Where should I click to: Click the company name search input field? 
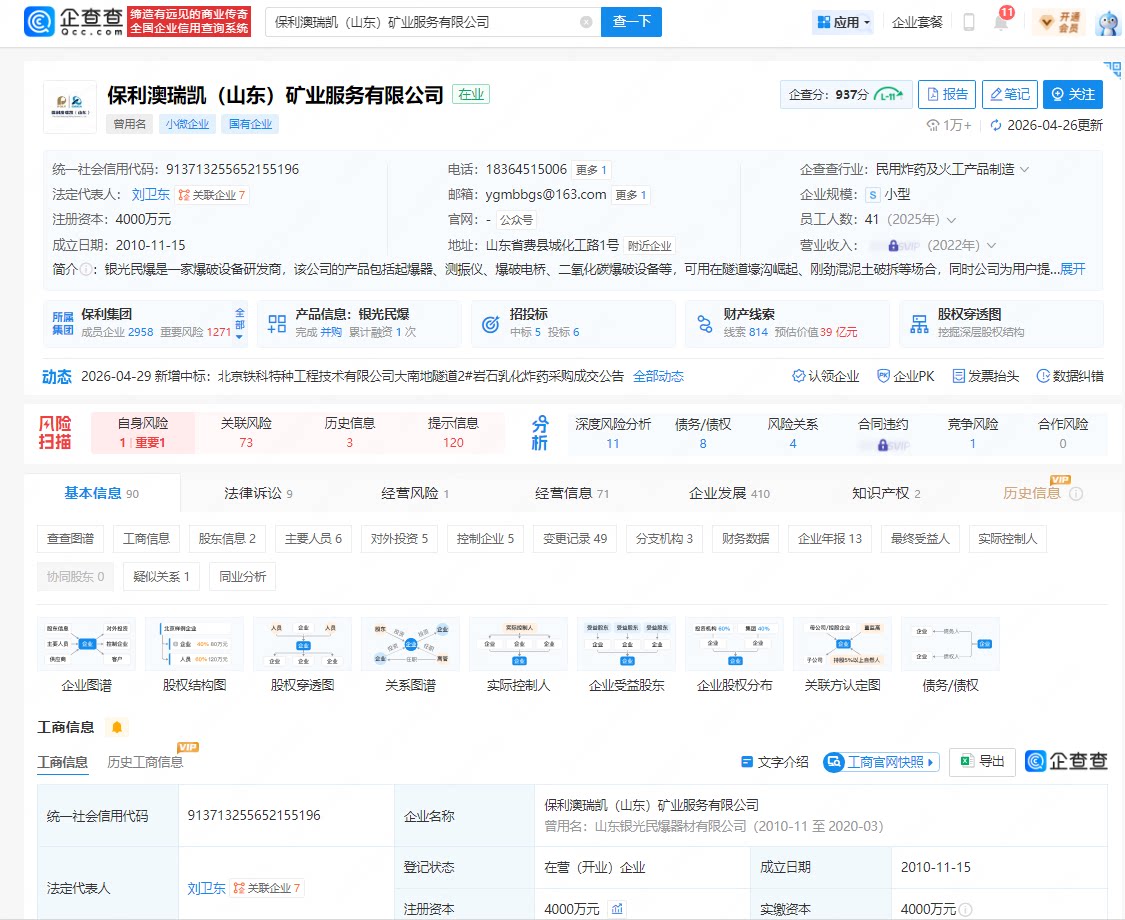[423, 22]
